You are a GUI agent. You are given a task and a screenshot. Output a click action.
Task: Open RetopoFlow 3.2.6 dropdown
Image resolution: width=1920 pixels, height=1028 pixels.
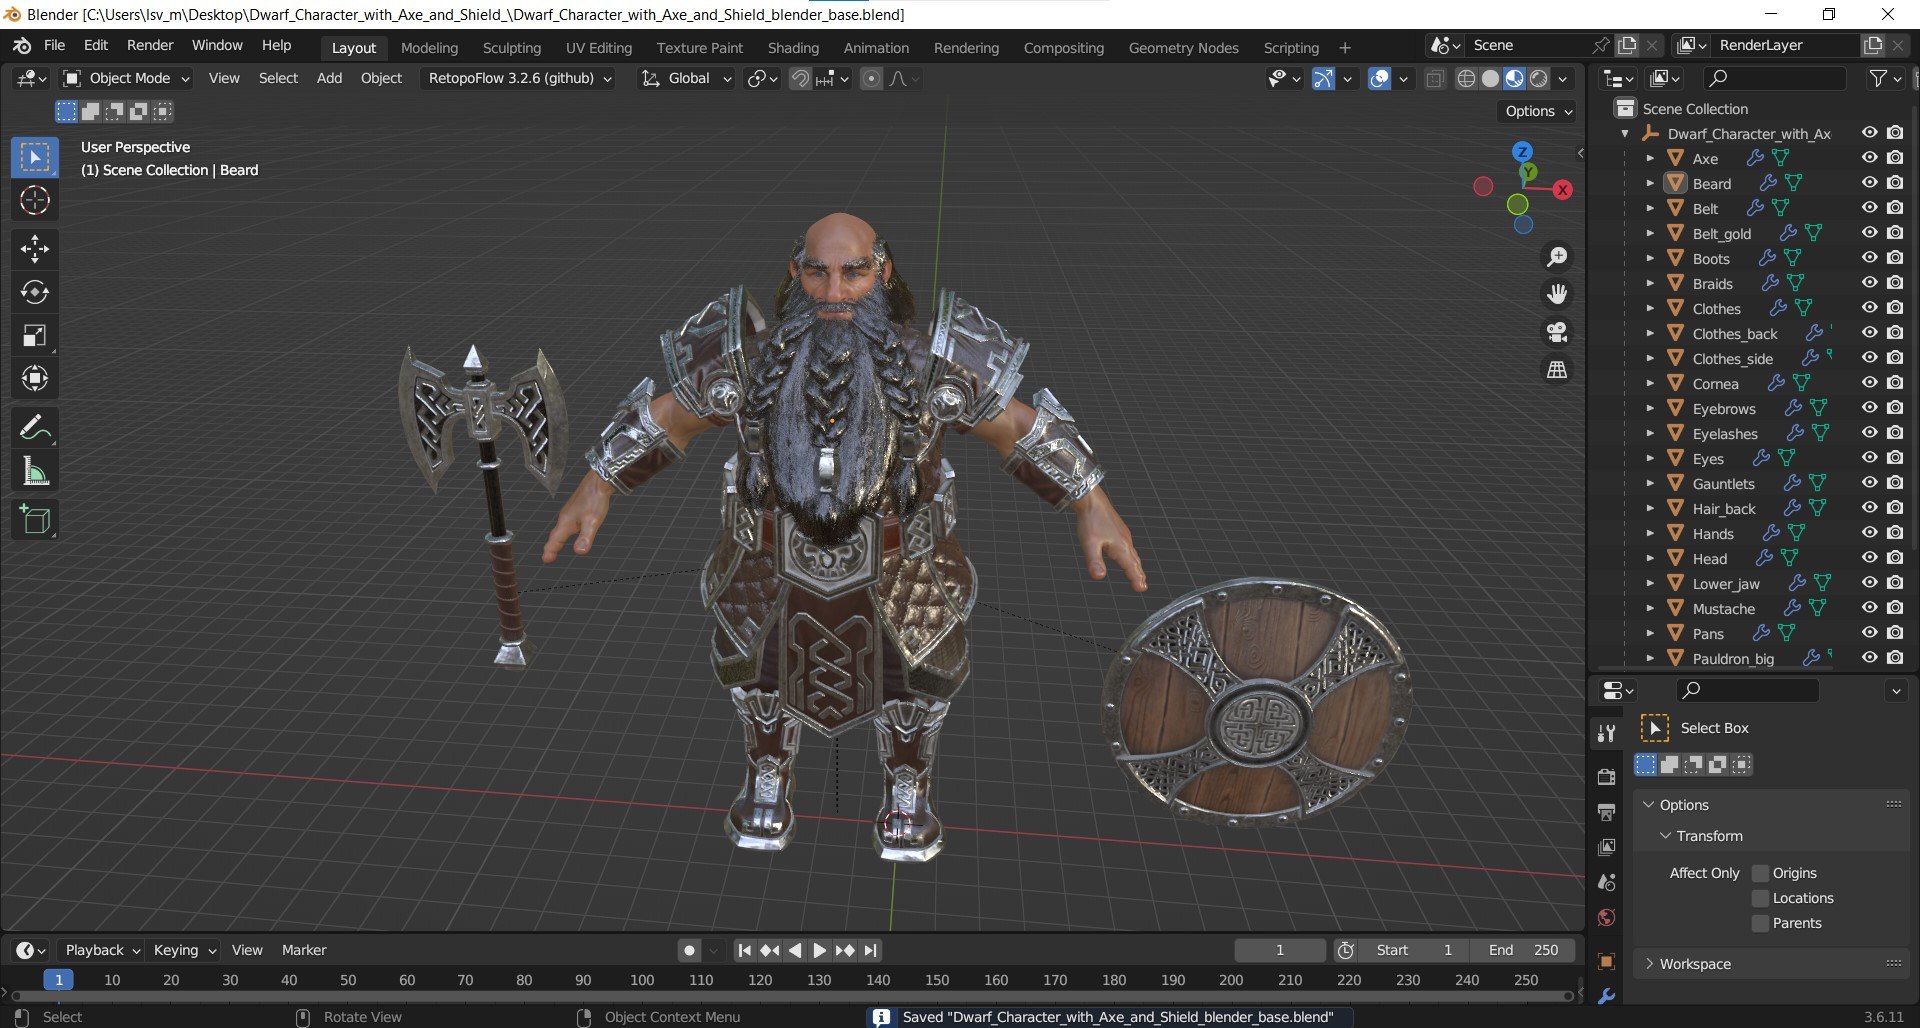(x=519, y=78)
